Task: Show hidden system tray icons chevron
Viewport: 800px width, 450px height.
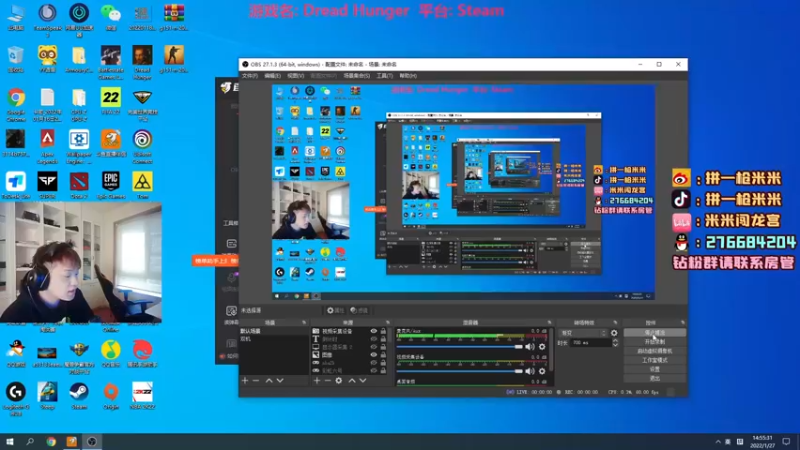Action: click(x=717, y=442)
